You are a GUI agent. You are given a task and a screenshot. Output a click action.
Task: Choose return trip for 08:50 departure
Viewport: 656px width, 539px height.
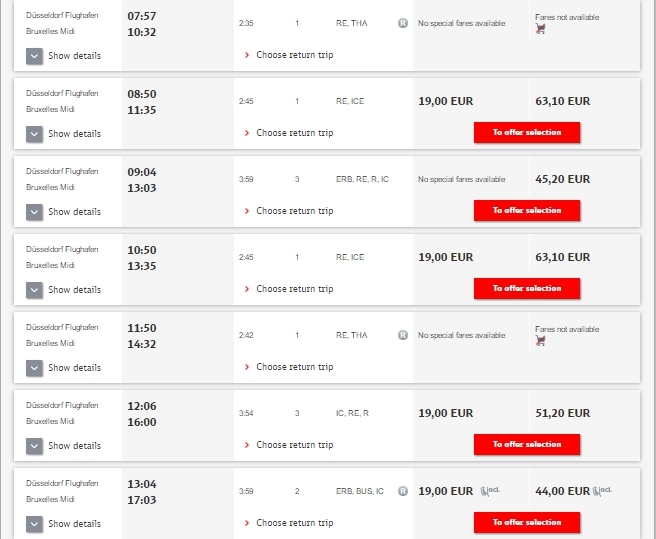pyautogui.click(x=294, y=133)
